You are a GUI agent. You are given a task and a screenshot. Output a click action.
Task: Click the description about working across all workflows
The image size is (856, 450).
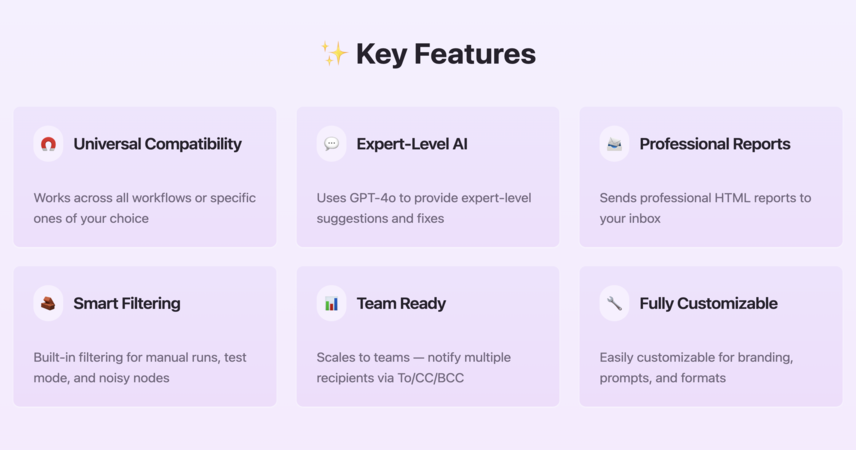coord(145,208)
